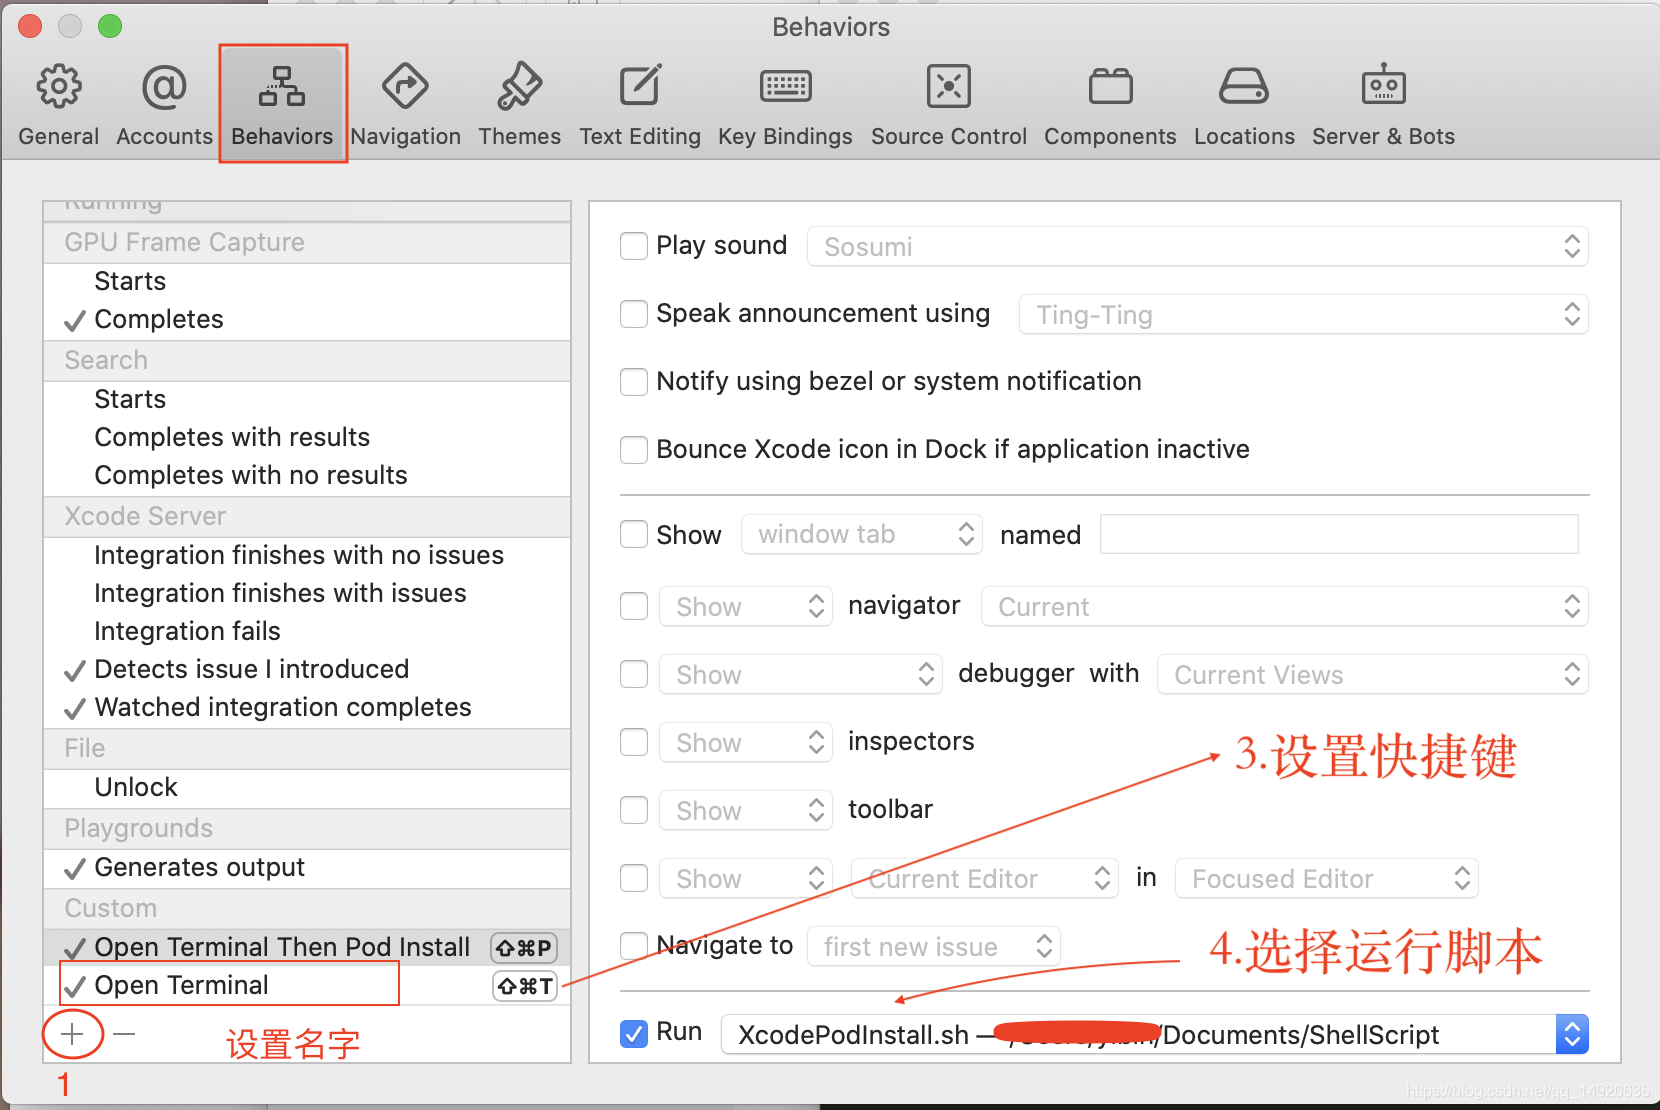Select Integration fails behavior
Screen dimensions: 1660x1110
(307, 632)
